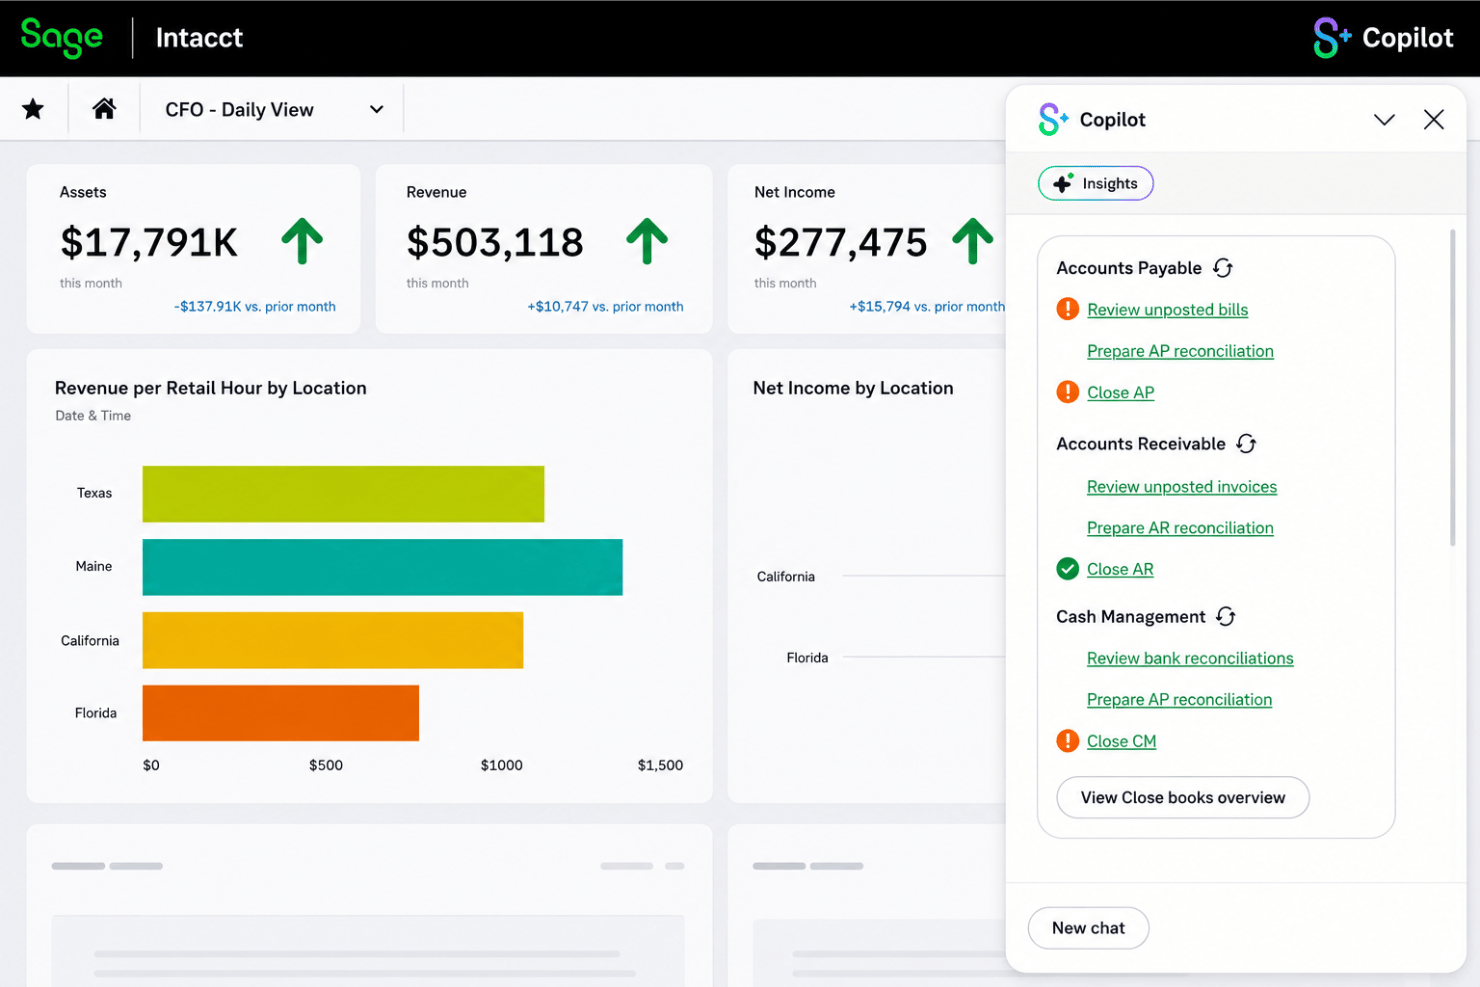
Task: Close the Copilot panel
Action: [x=1433, y=119]
